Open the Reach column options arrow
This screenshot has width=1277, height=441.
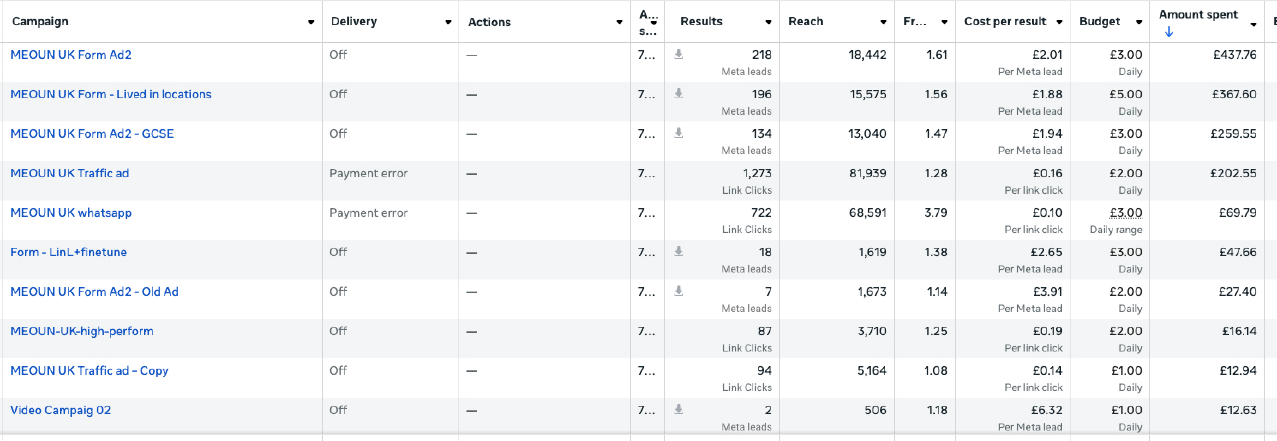coord(884,22)
